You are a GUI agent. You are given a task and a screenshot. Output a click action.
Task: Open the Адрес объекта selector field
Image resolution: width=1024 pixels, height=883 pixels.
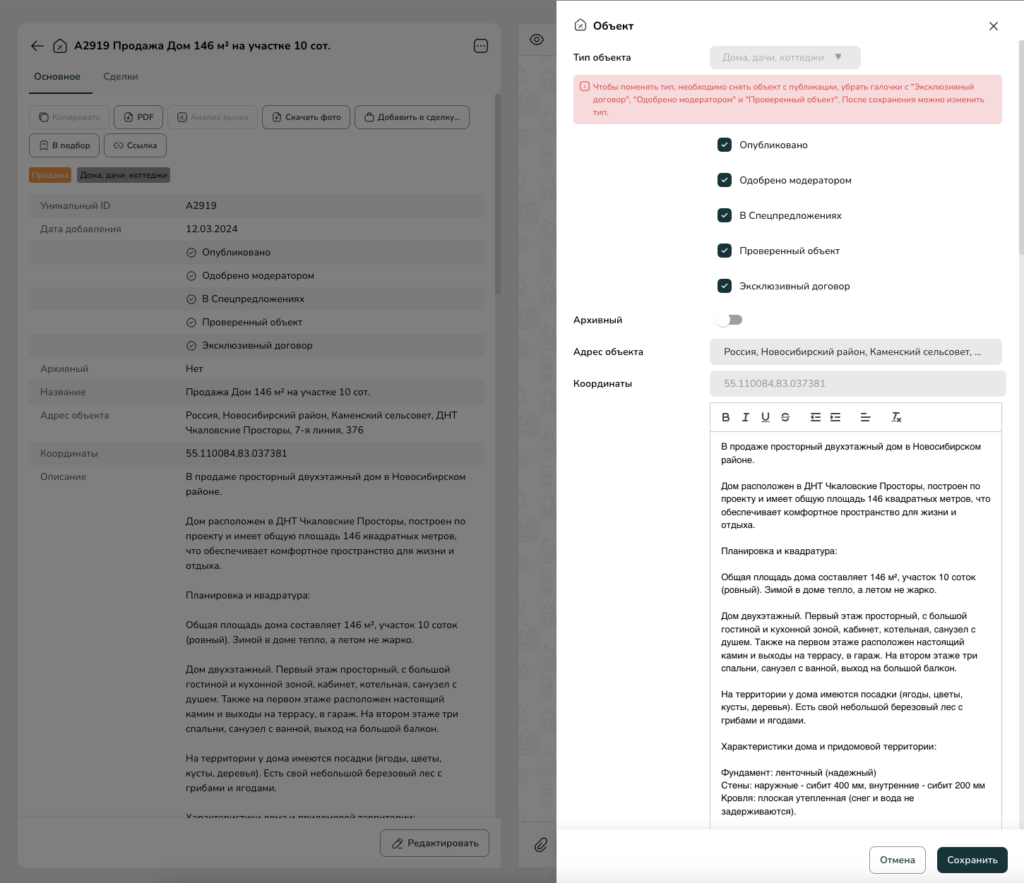coord(855,352)
